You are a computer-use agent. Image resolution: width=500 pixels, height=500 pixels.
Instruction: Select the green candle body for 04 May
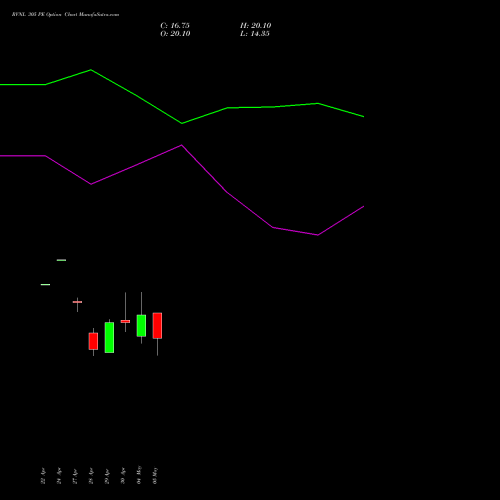(x=141, y=326)
